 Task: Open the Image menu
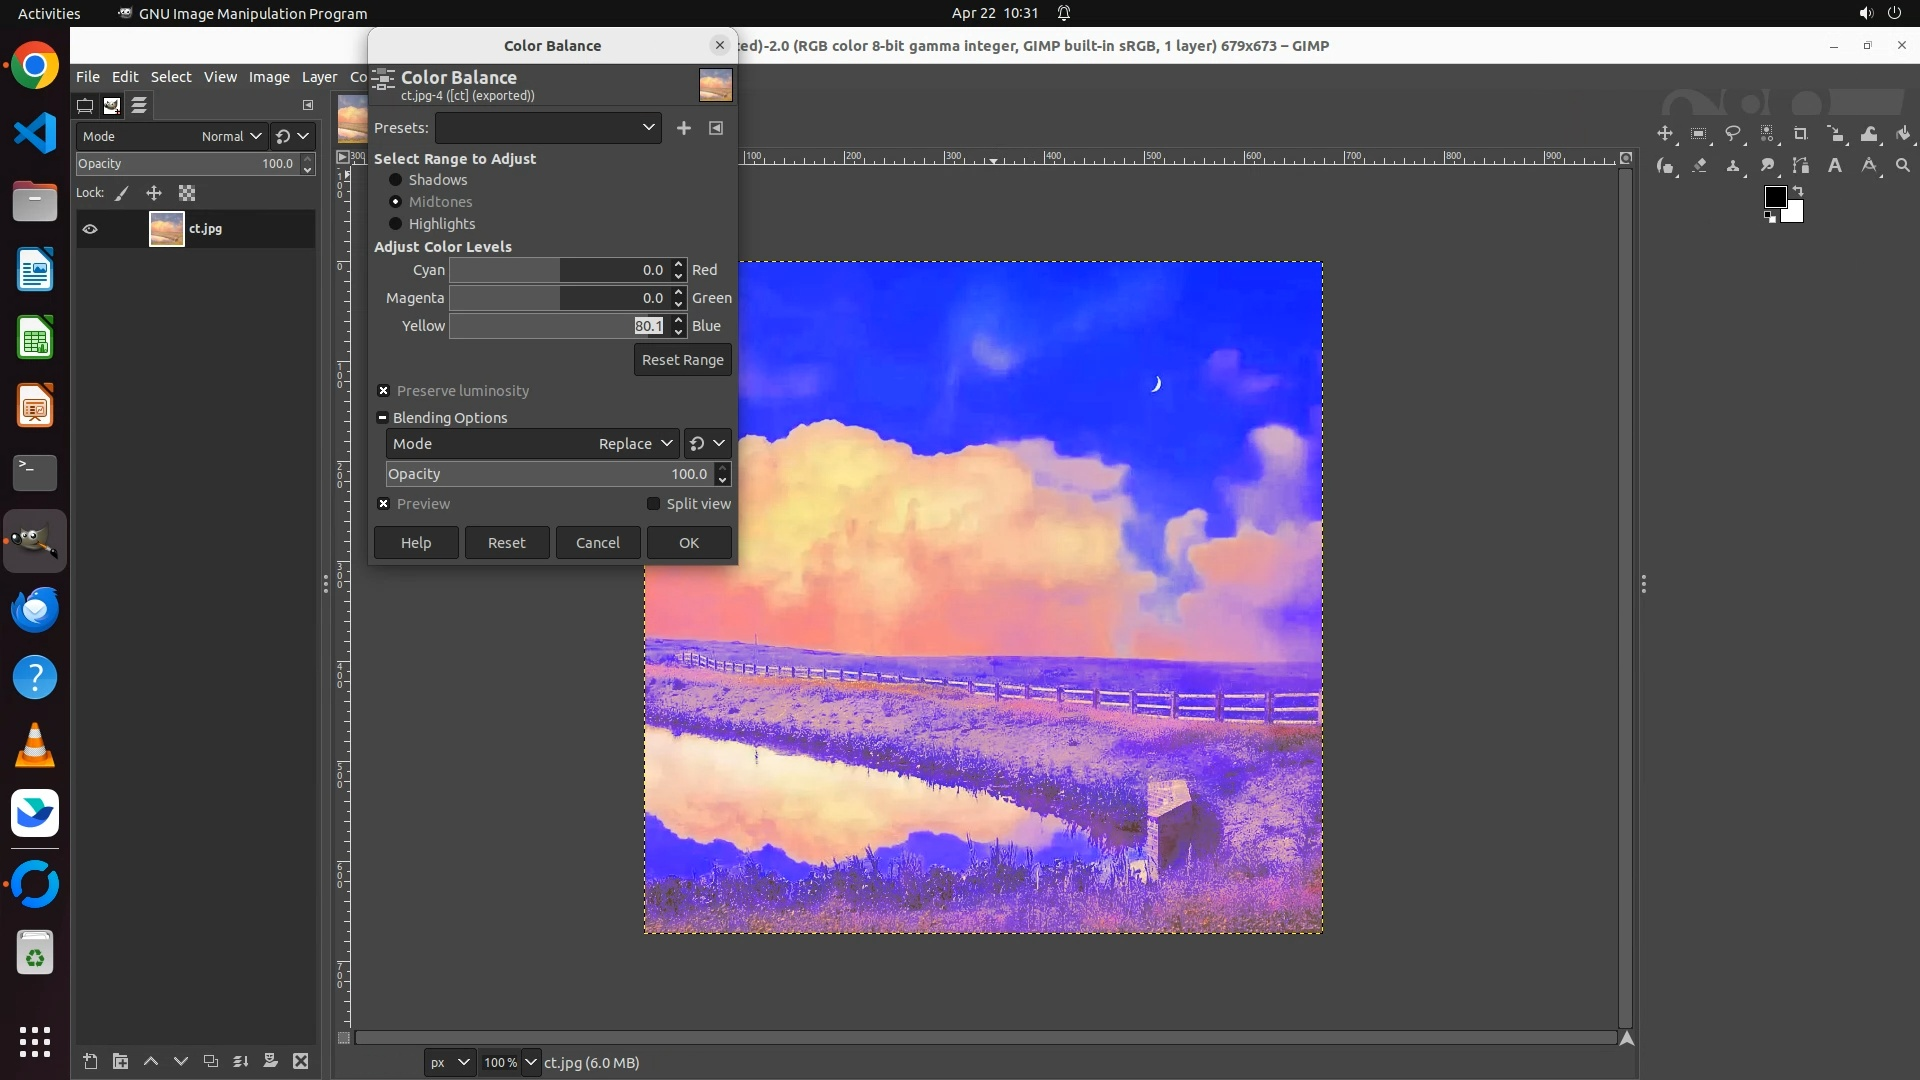[269, 77]
